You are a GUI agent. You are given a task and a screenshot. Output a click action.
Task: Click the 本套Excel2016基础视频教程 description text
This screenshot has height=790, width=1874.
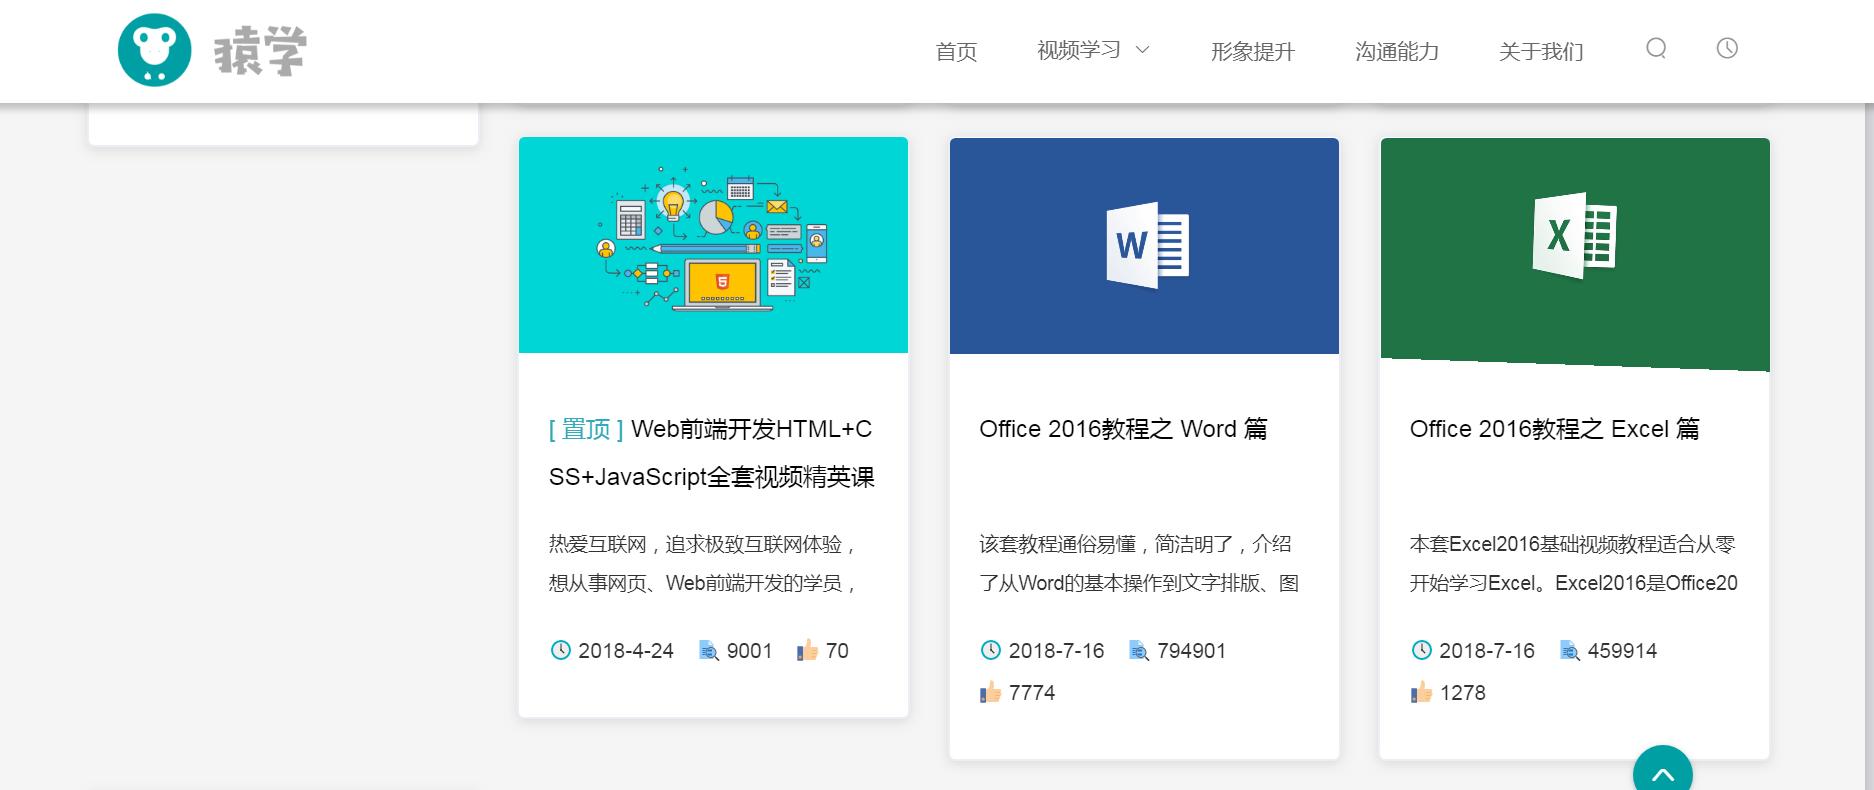(x=1574, y=564)
